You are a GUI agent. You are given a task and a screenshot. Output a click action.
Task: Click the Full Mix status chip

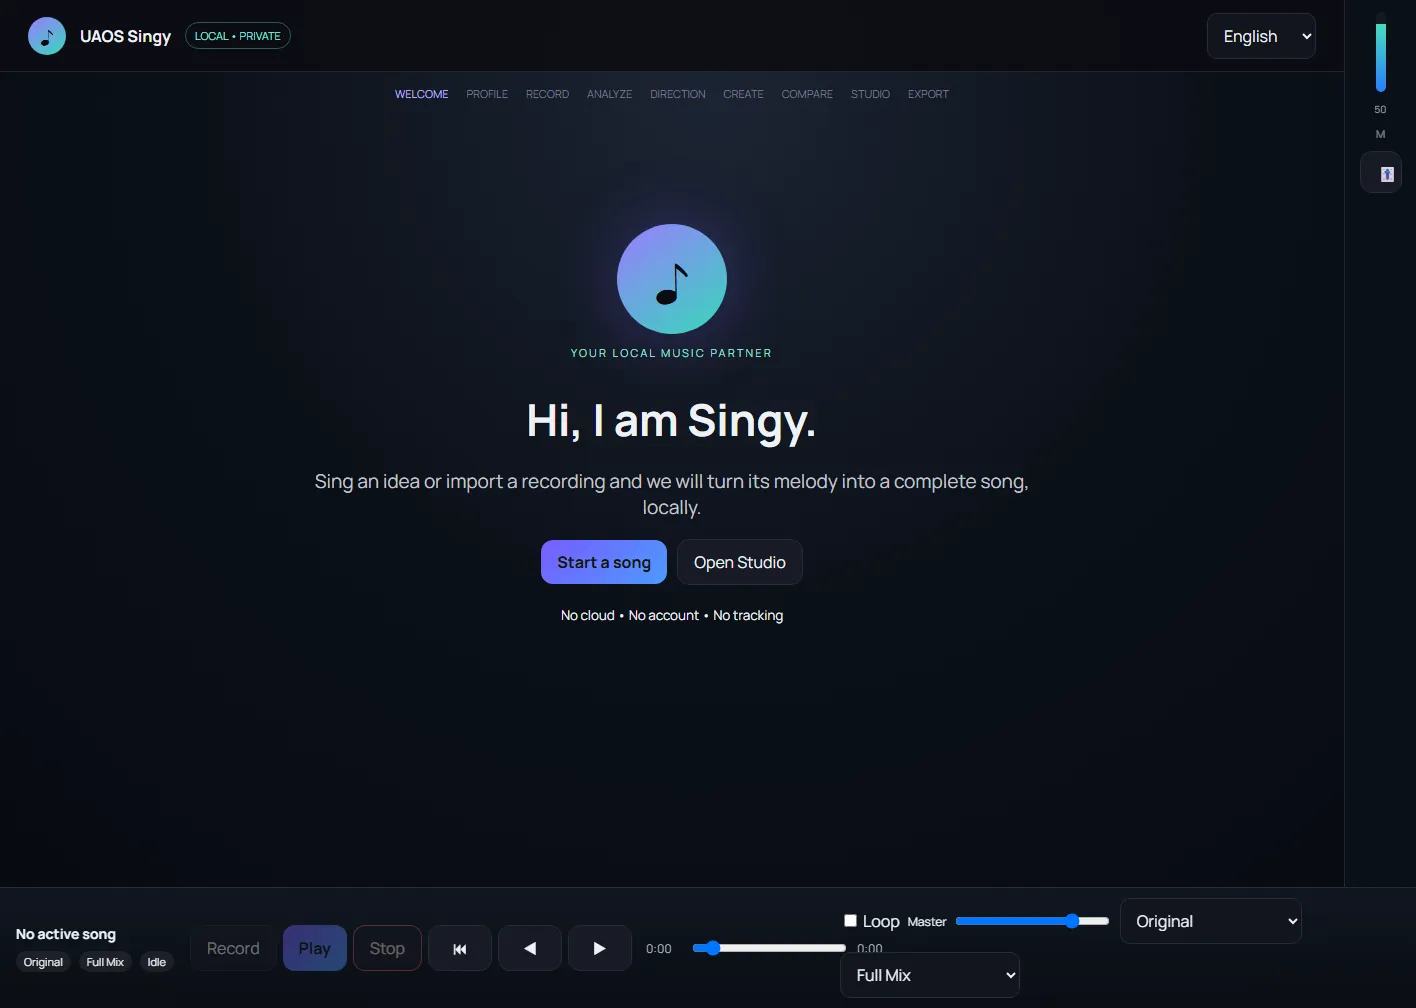[x=105, y=962]
